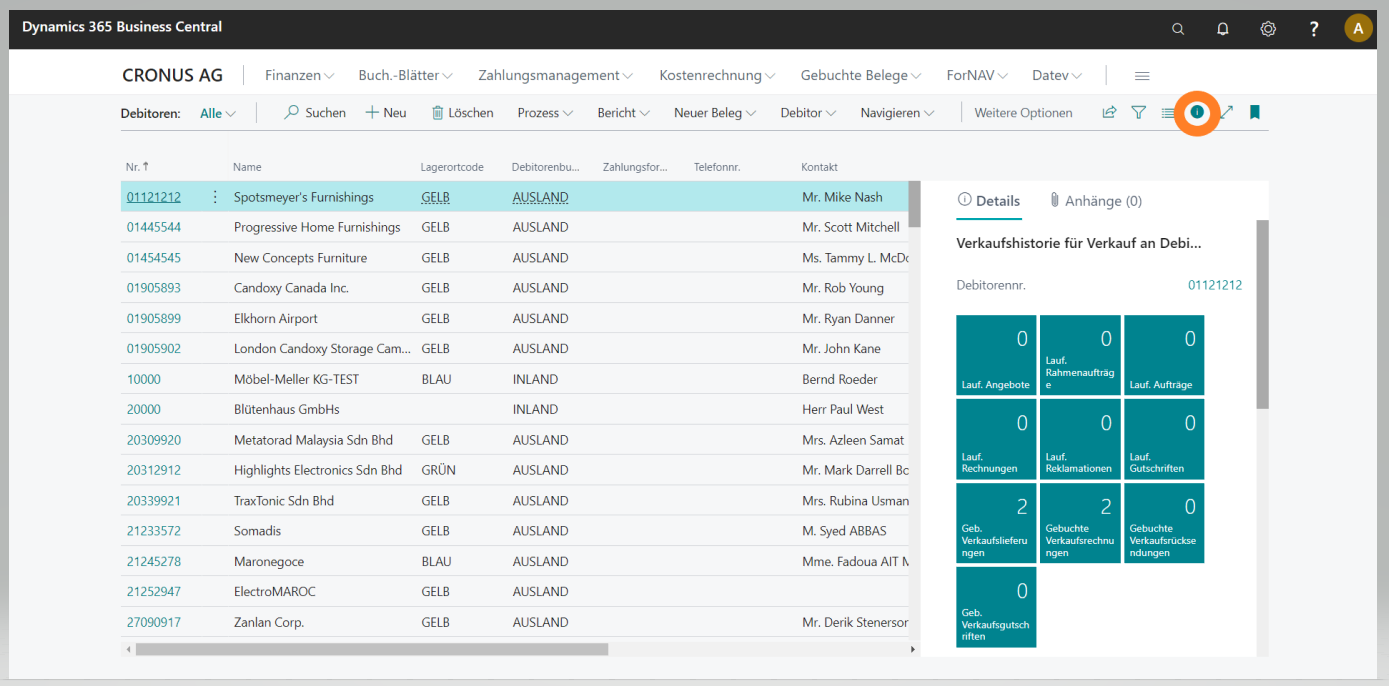This screenshot has width=1389, height=686.
Task: Expand page to full width icon
Action: coord(1226,113)
